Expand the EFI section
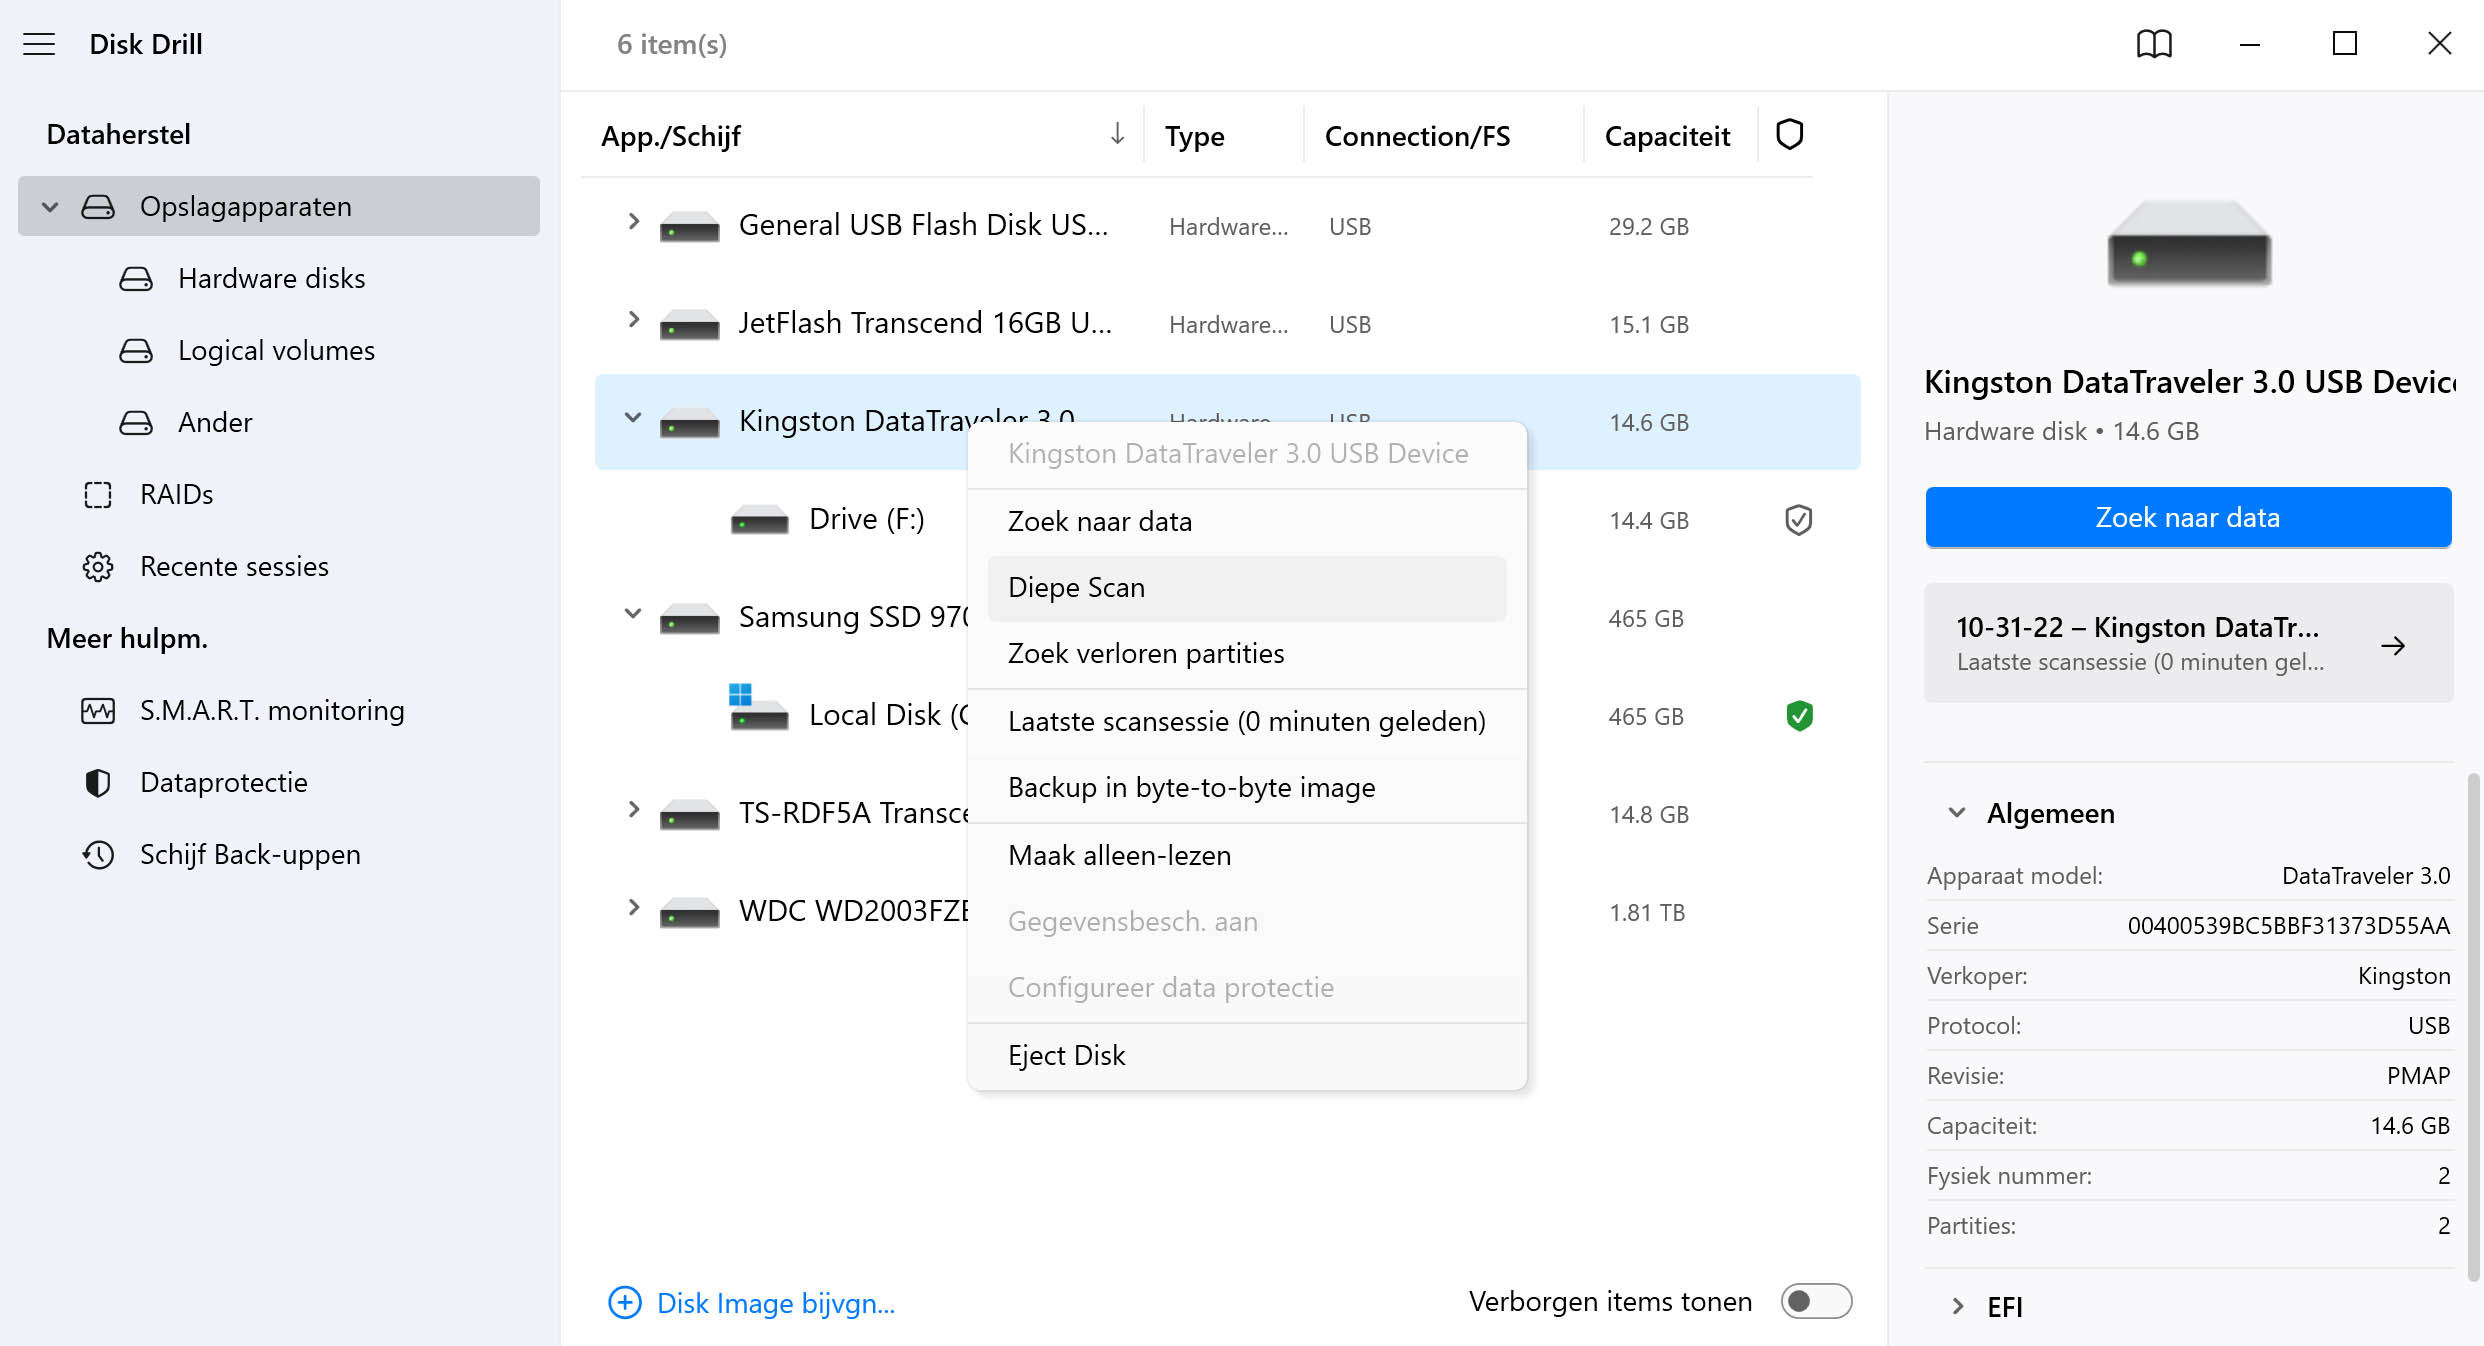2484x1346 pixels. point(1957,1307)
